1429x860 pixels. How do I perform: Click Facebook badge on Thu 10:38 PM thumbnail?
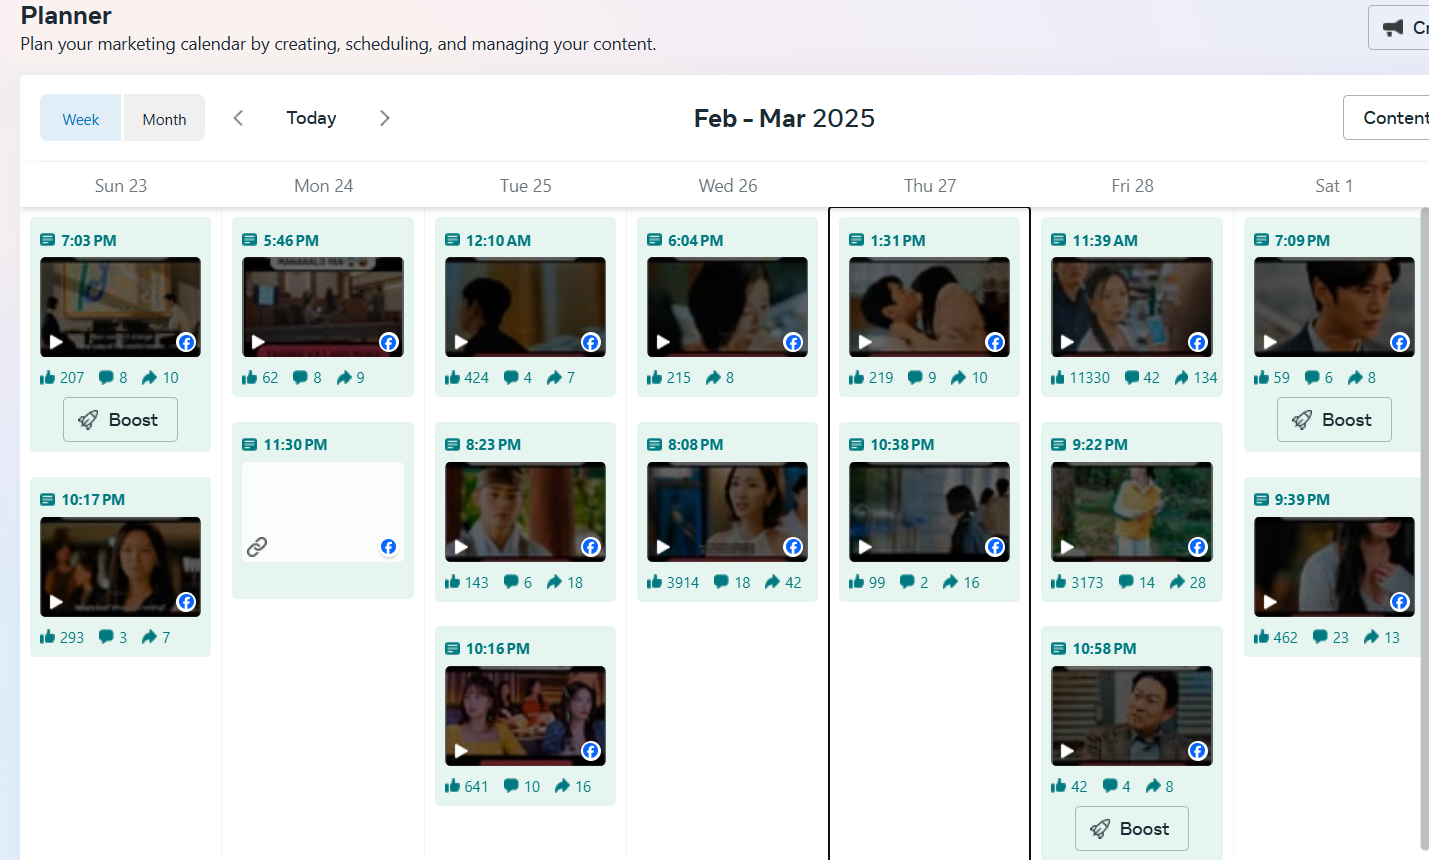[x=995, y=547]
